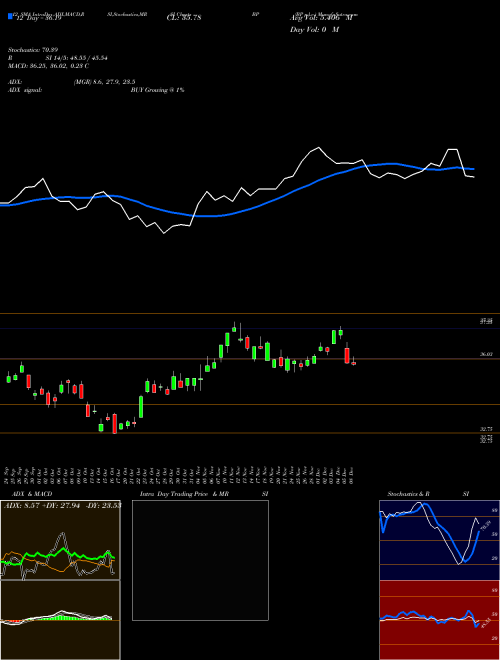Click the 'Intra Day Trading Price & MRSI' title
The width and height of the screenshot is (500, 660).
pos(204,494)
